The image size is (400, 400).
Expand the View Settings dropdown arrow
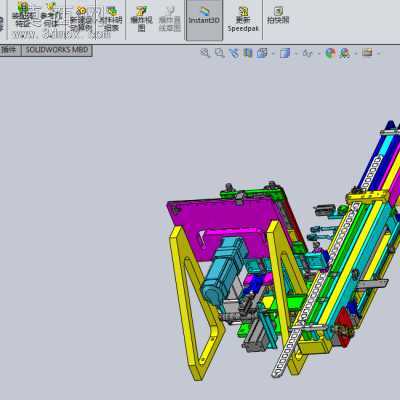point(378,53)
